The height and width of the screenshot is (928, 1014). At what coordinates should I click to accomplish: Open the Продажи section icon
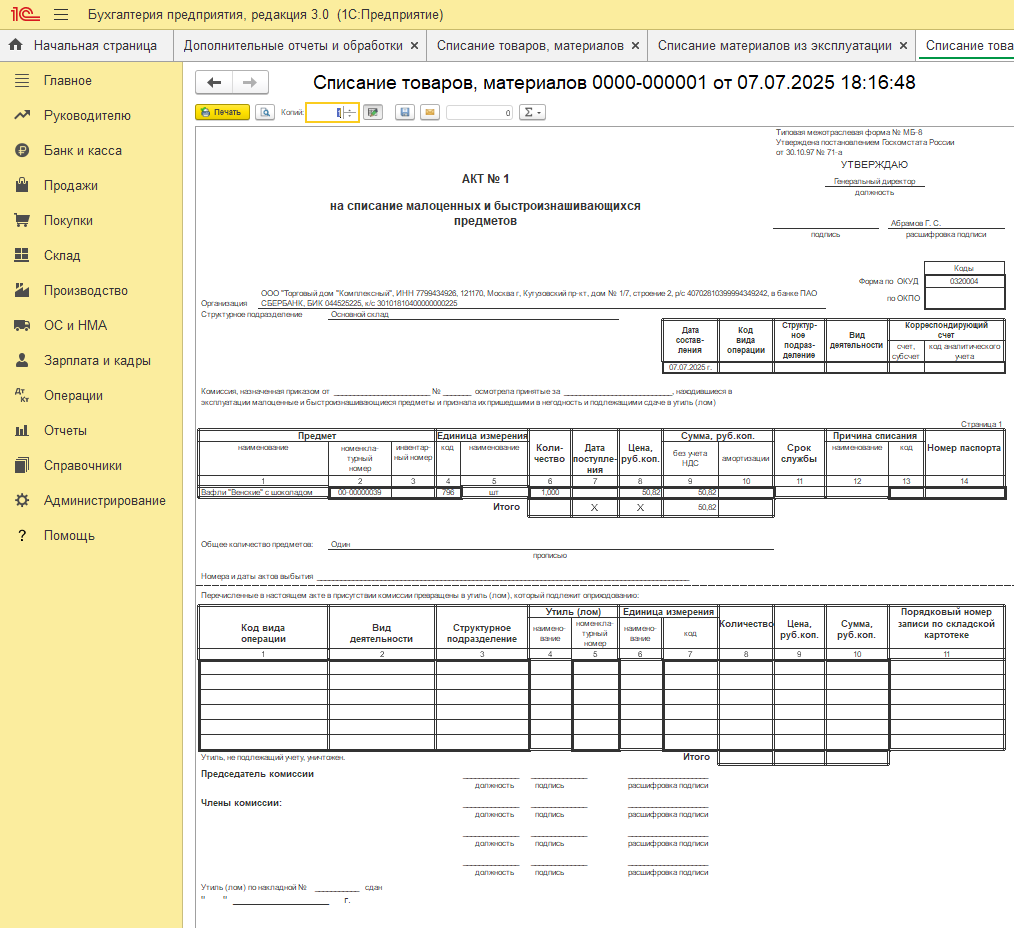[x=22, y=186]
